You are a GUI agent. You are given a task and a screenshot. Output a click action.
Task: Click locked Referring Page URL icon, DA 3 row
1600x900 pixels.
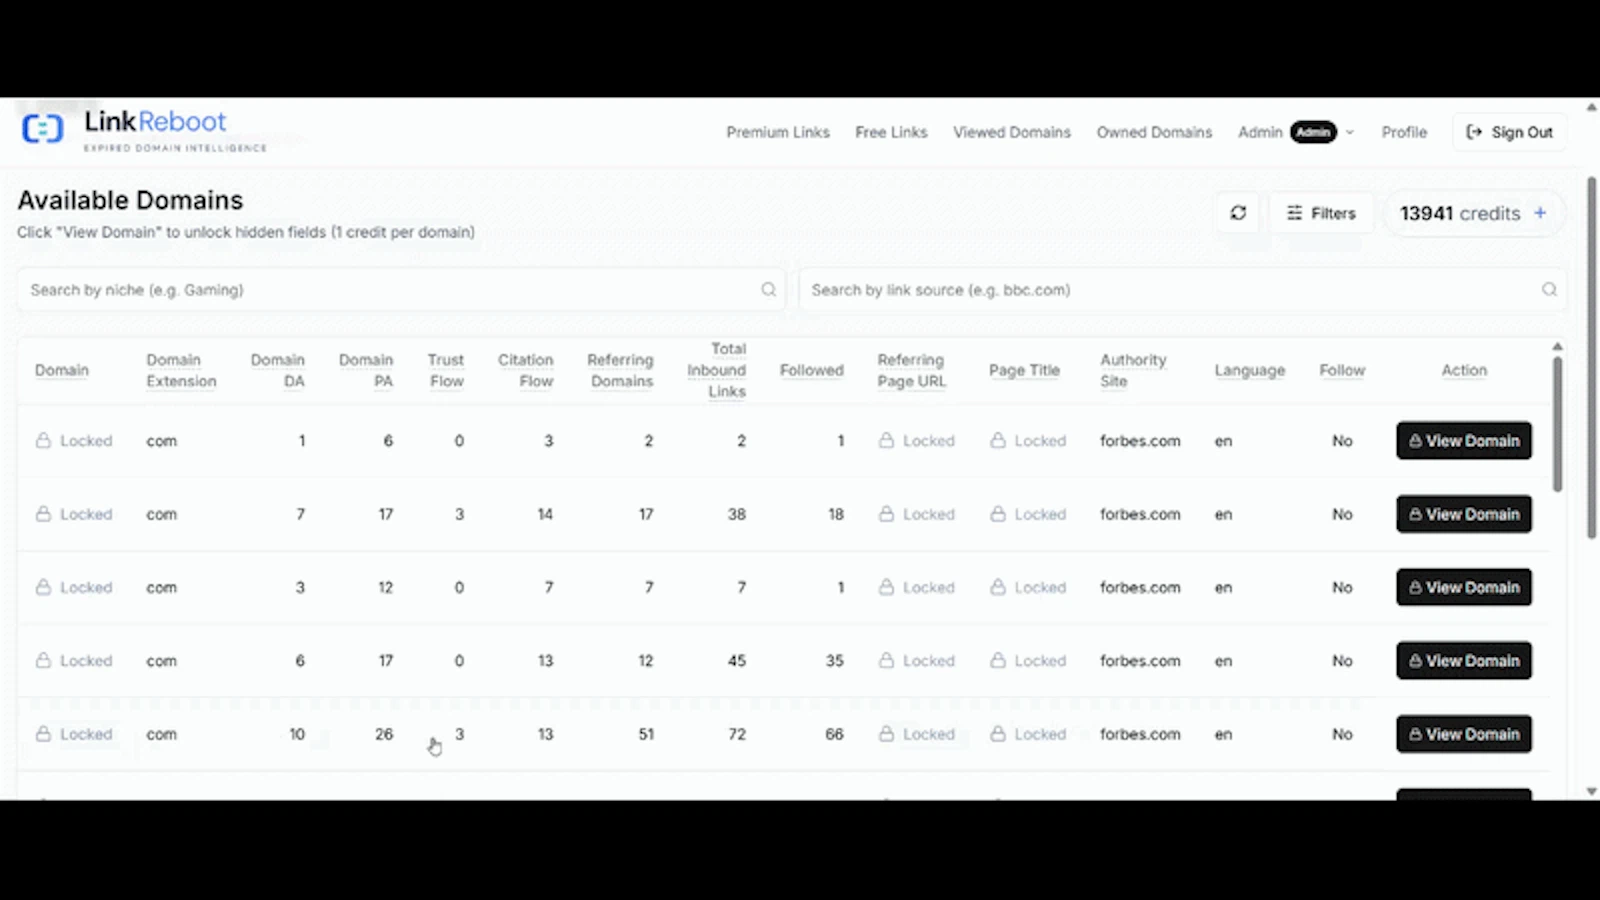tap(886, 587)
